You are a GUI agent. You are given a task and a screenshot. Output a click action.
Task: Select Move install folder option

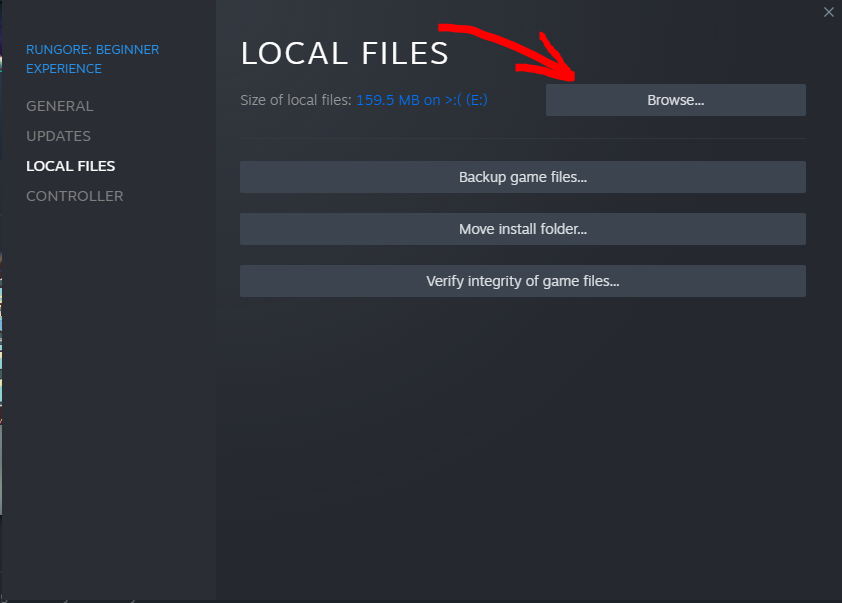click(x=522, y=229)
